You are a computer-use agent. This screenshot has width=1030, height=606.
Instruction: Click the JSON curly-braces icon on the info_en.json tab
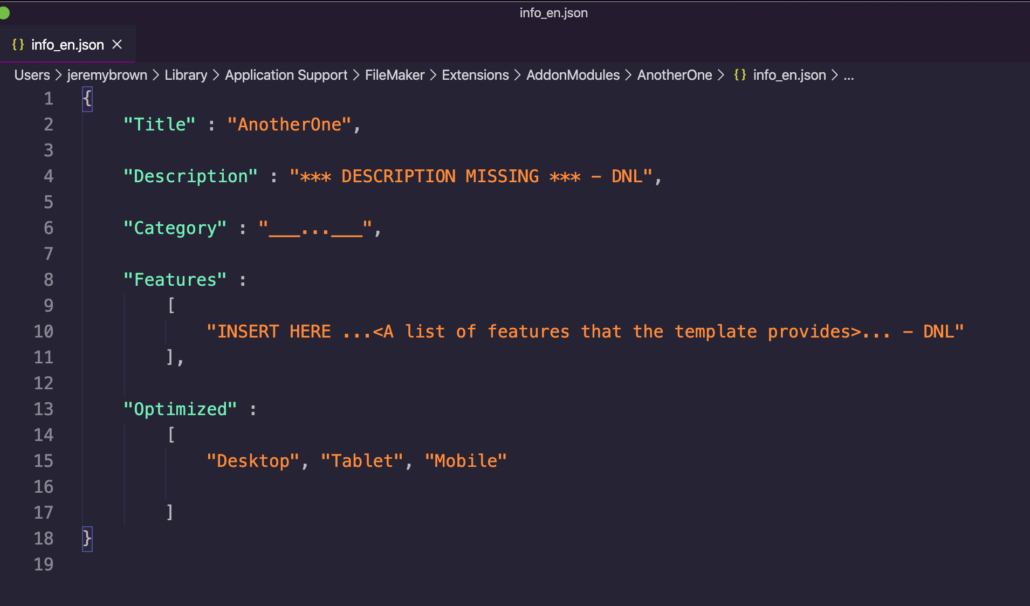point(17,45)
